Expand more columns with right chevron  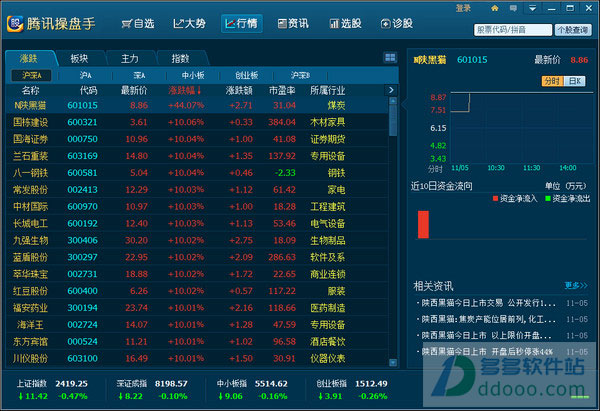pos(391,90)
